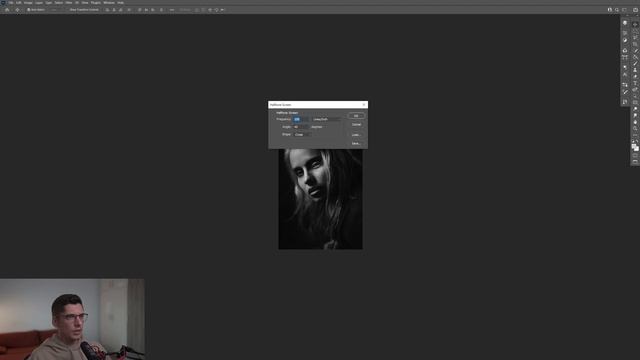Viewport: 640px width, 360px height.
Task: Click the Frequency input field
Action: [x=301, y=119]
